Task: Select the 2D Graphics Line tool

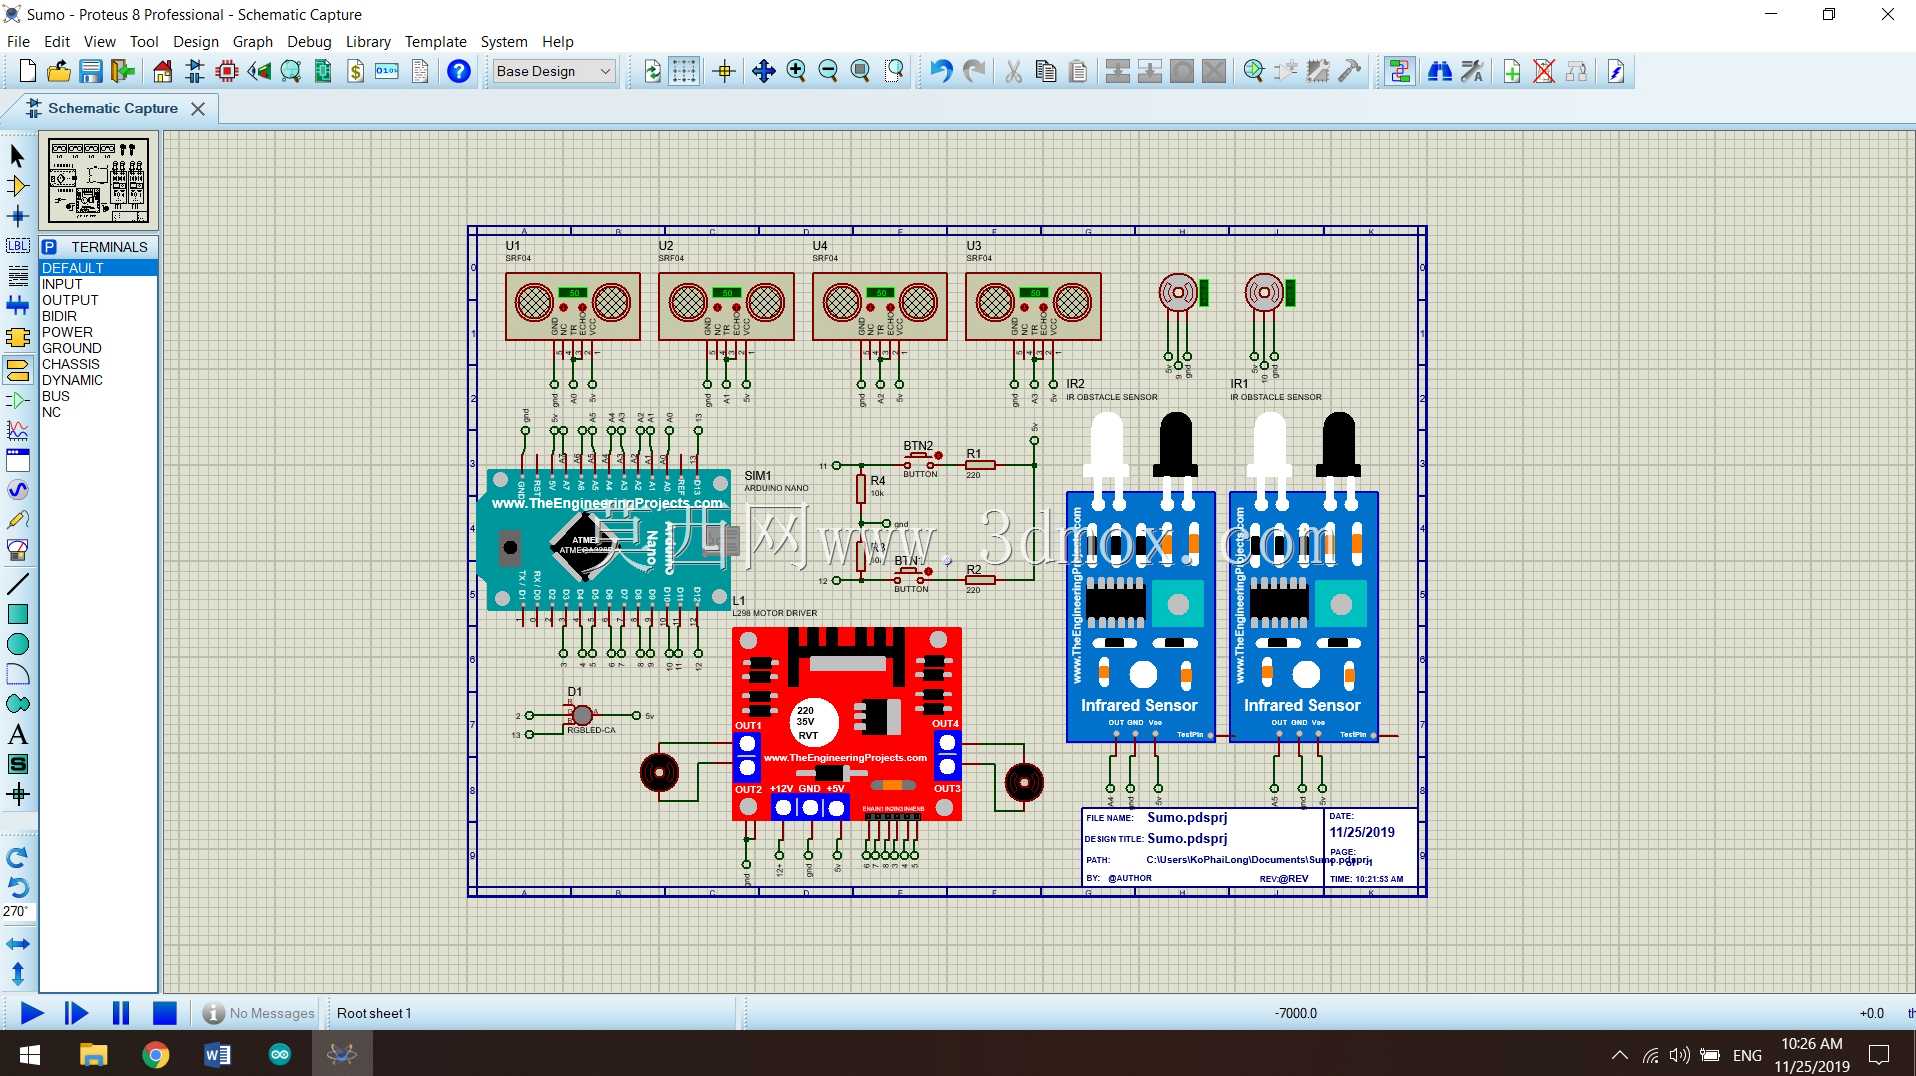Action: [x=17, y=584]
